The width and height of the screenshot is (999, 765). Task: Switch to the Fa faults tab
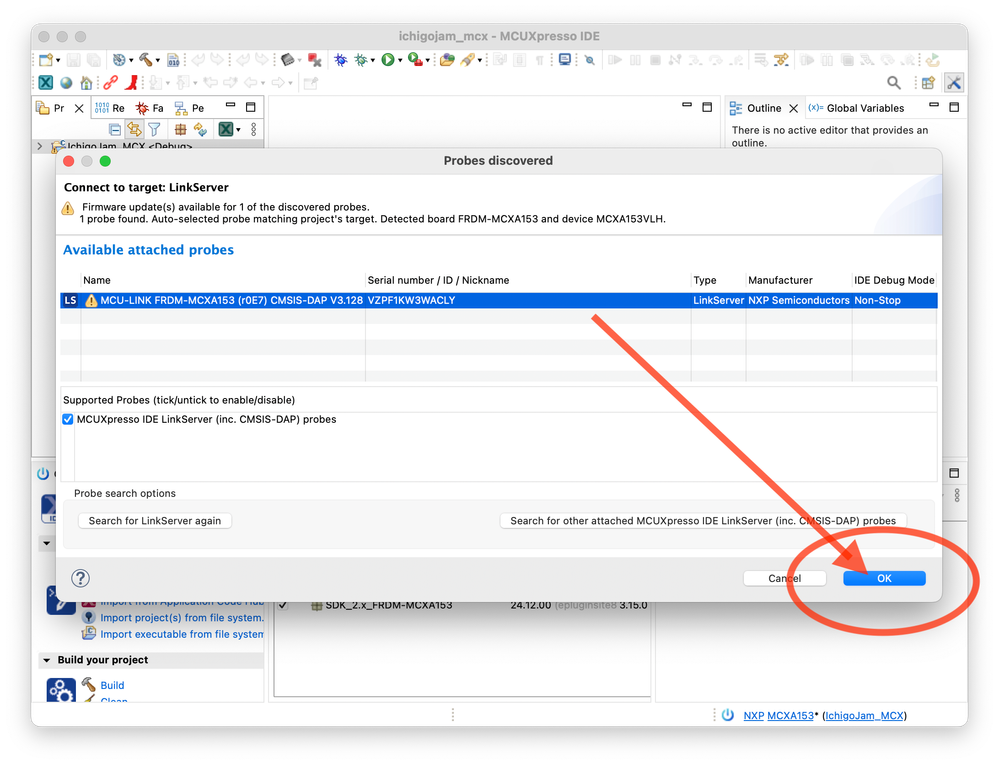[x=150, y=108]
